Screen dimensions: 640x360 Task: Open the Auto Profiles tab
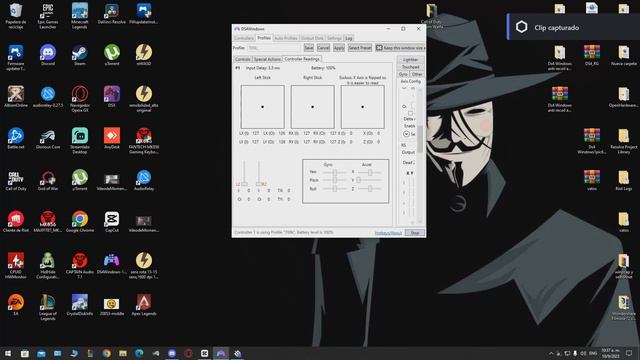point(286,38)
